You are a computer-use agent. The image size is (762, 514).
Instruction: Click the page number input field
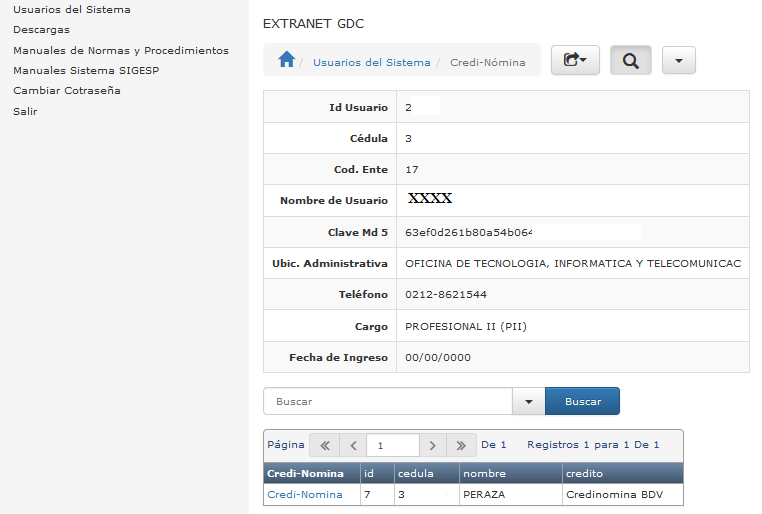[x=393, y=445]
